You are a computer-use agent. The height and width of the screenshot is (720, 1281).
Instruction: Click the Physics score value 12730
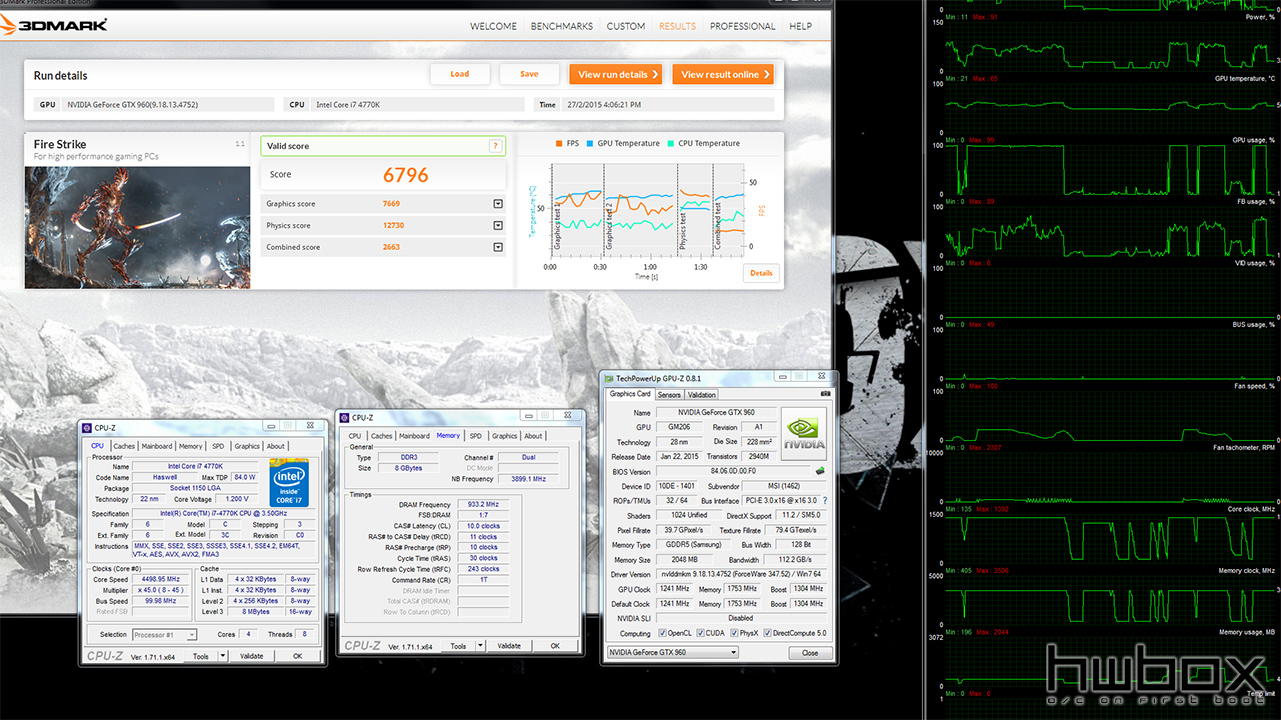click(393, 226)
